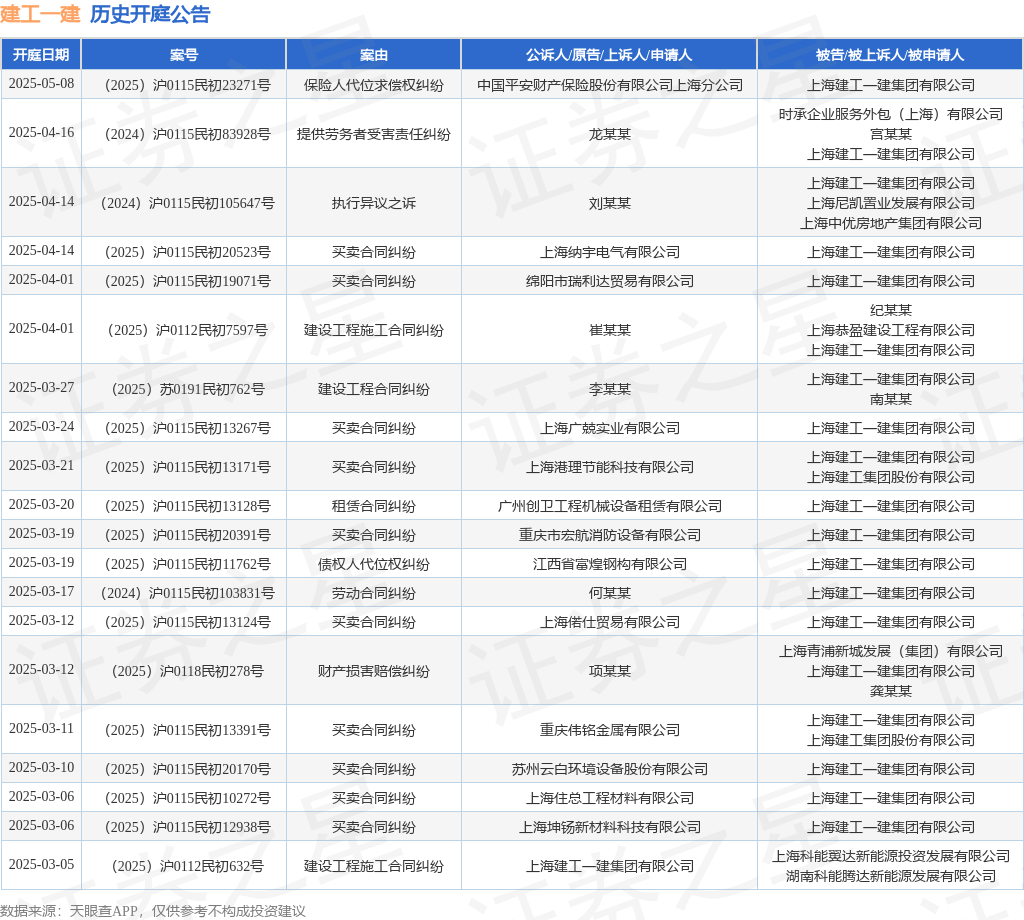Click plaintiff 上海纳宇电气有限公司
This screenshot has width=1024, height=920.
pos(609,252)
